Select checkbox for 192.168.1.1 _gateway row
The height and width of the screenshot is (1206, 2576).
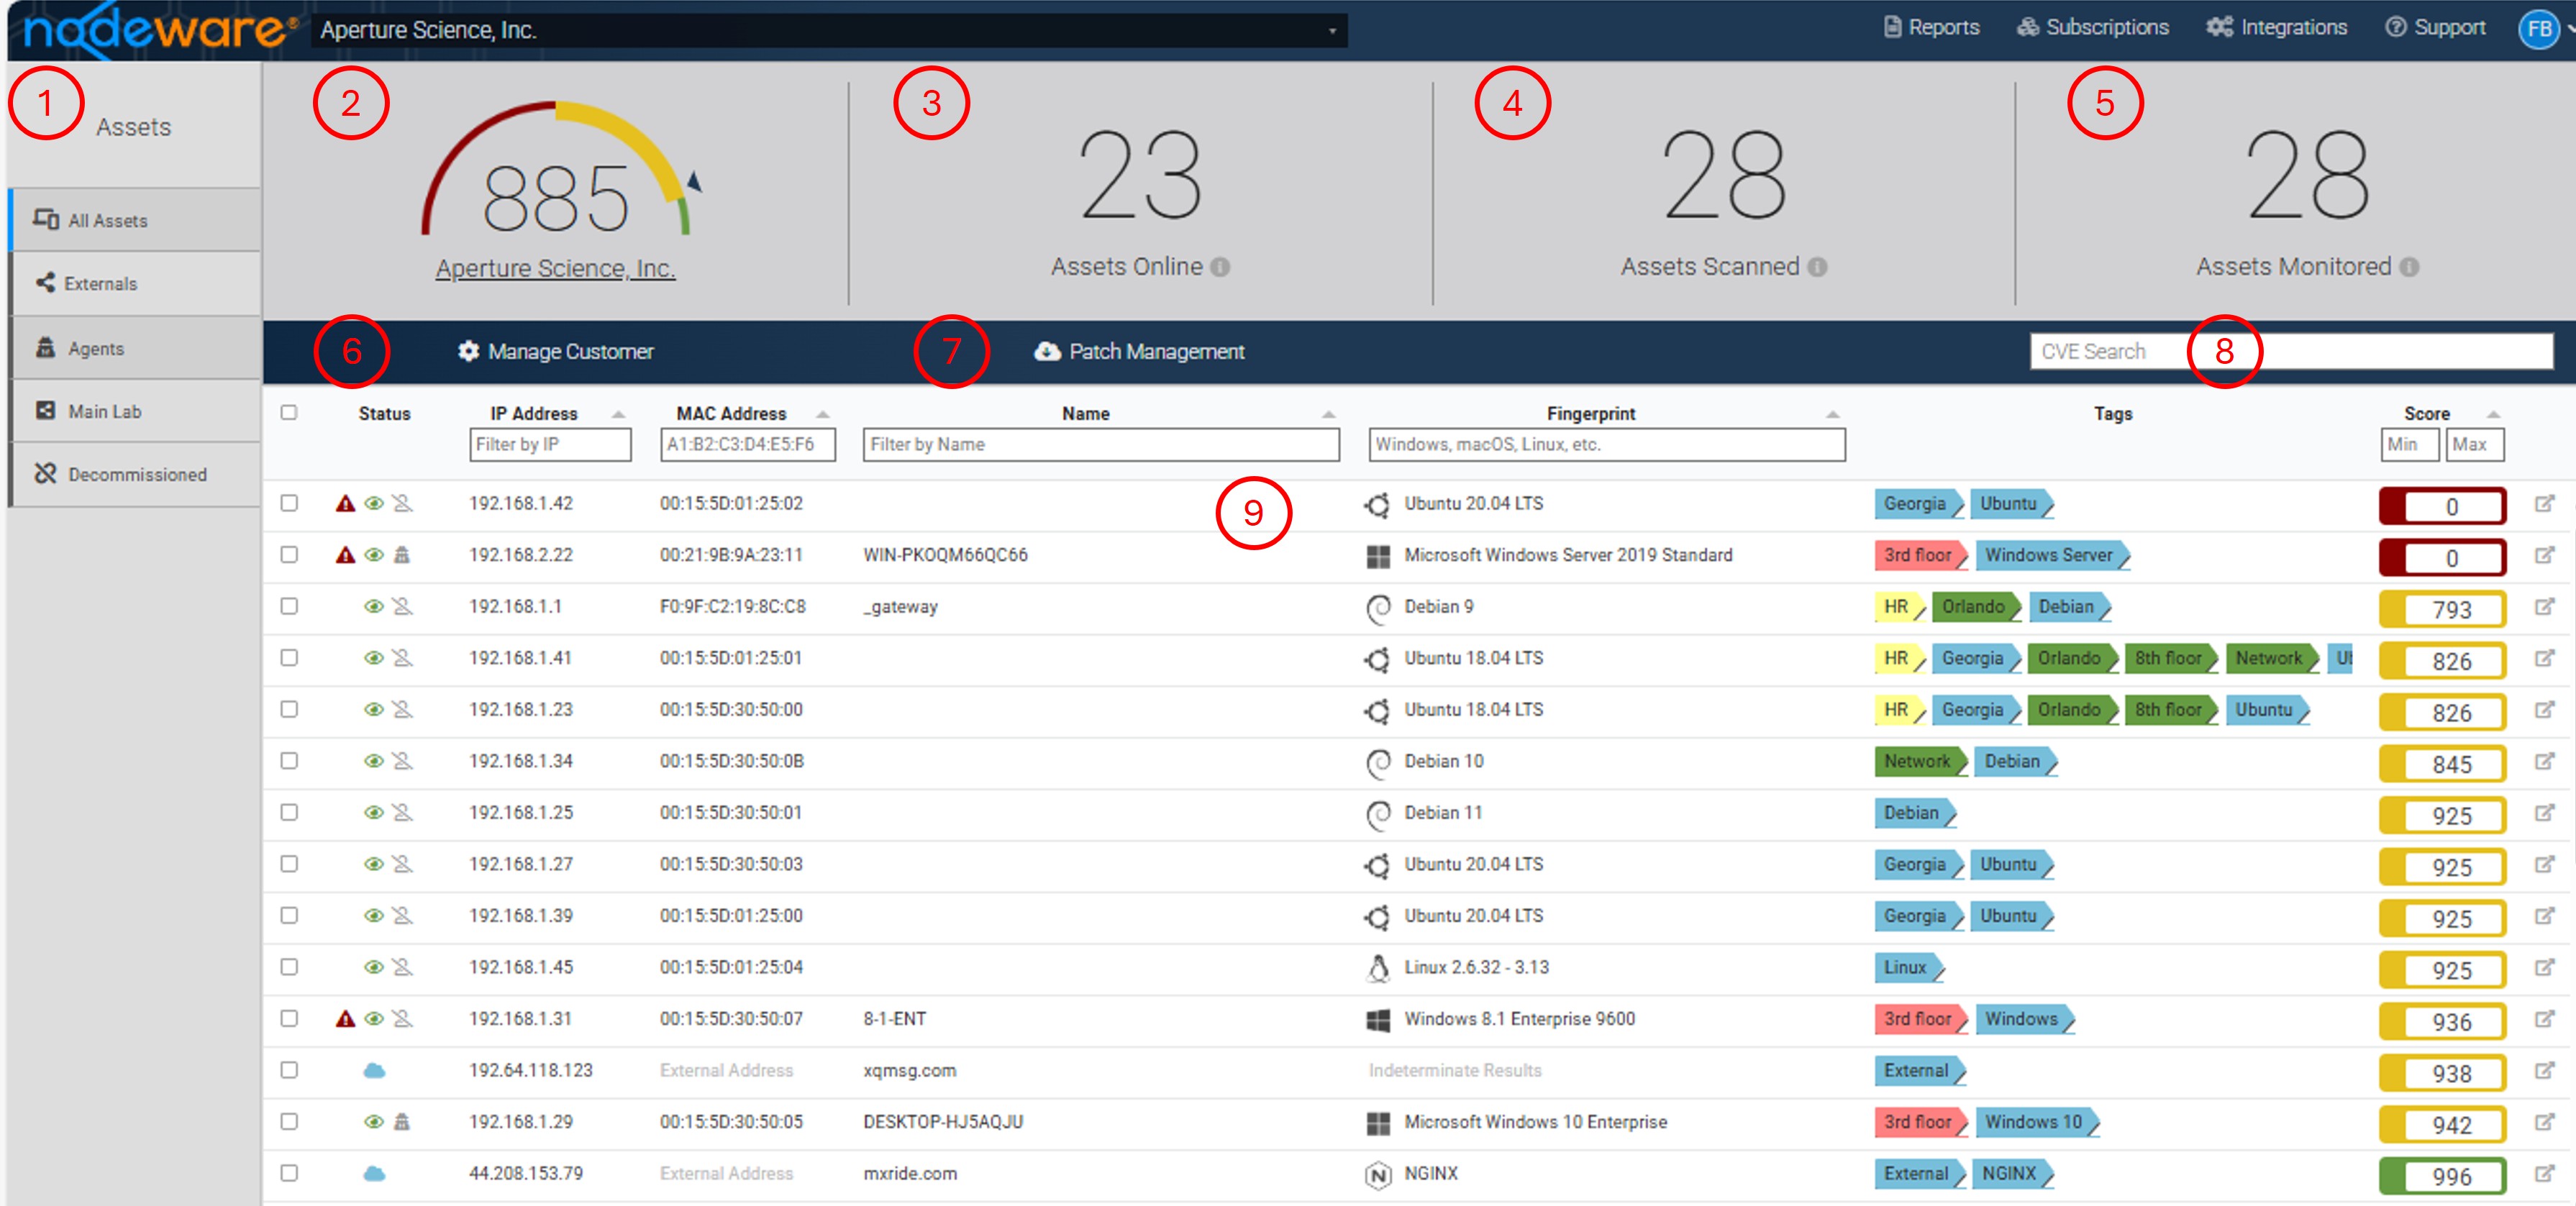pos(289,606)
